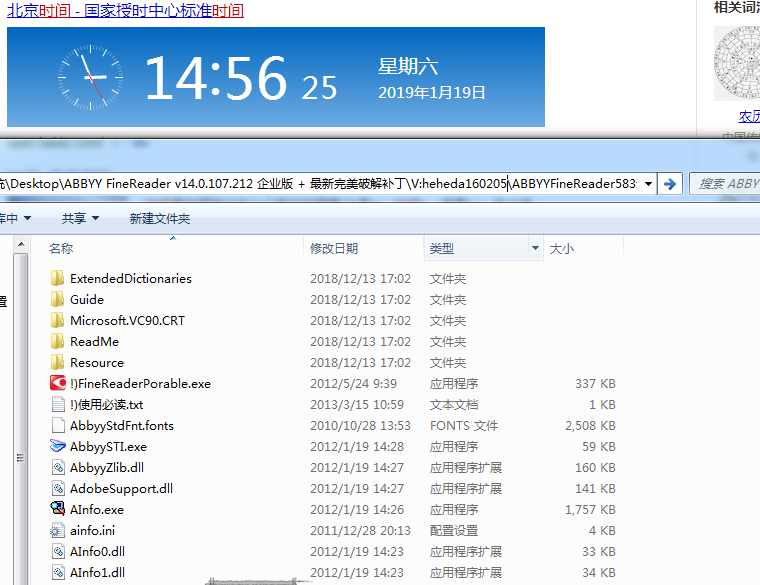Sort files by 修改日期 column header

[x=333, y=249]
